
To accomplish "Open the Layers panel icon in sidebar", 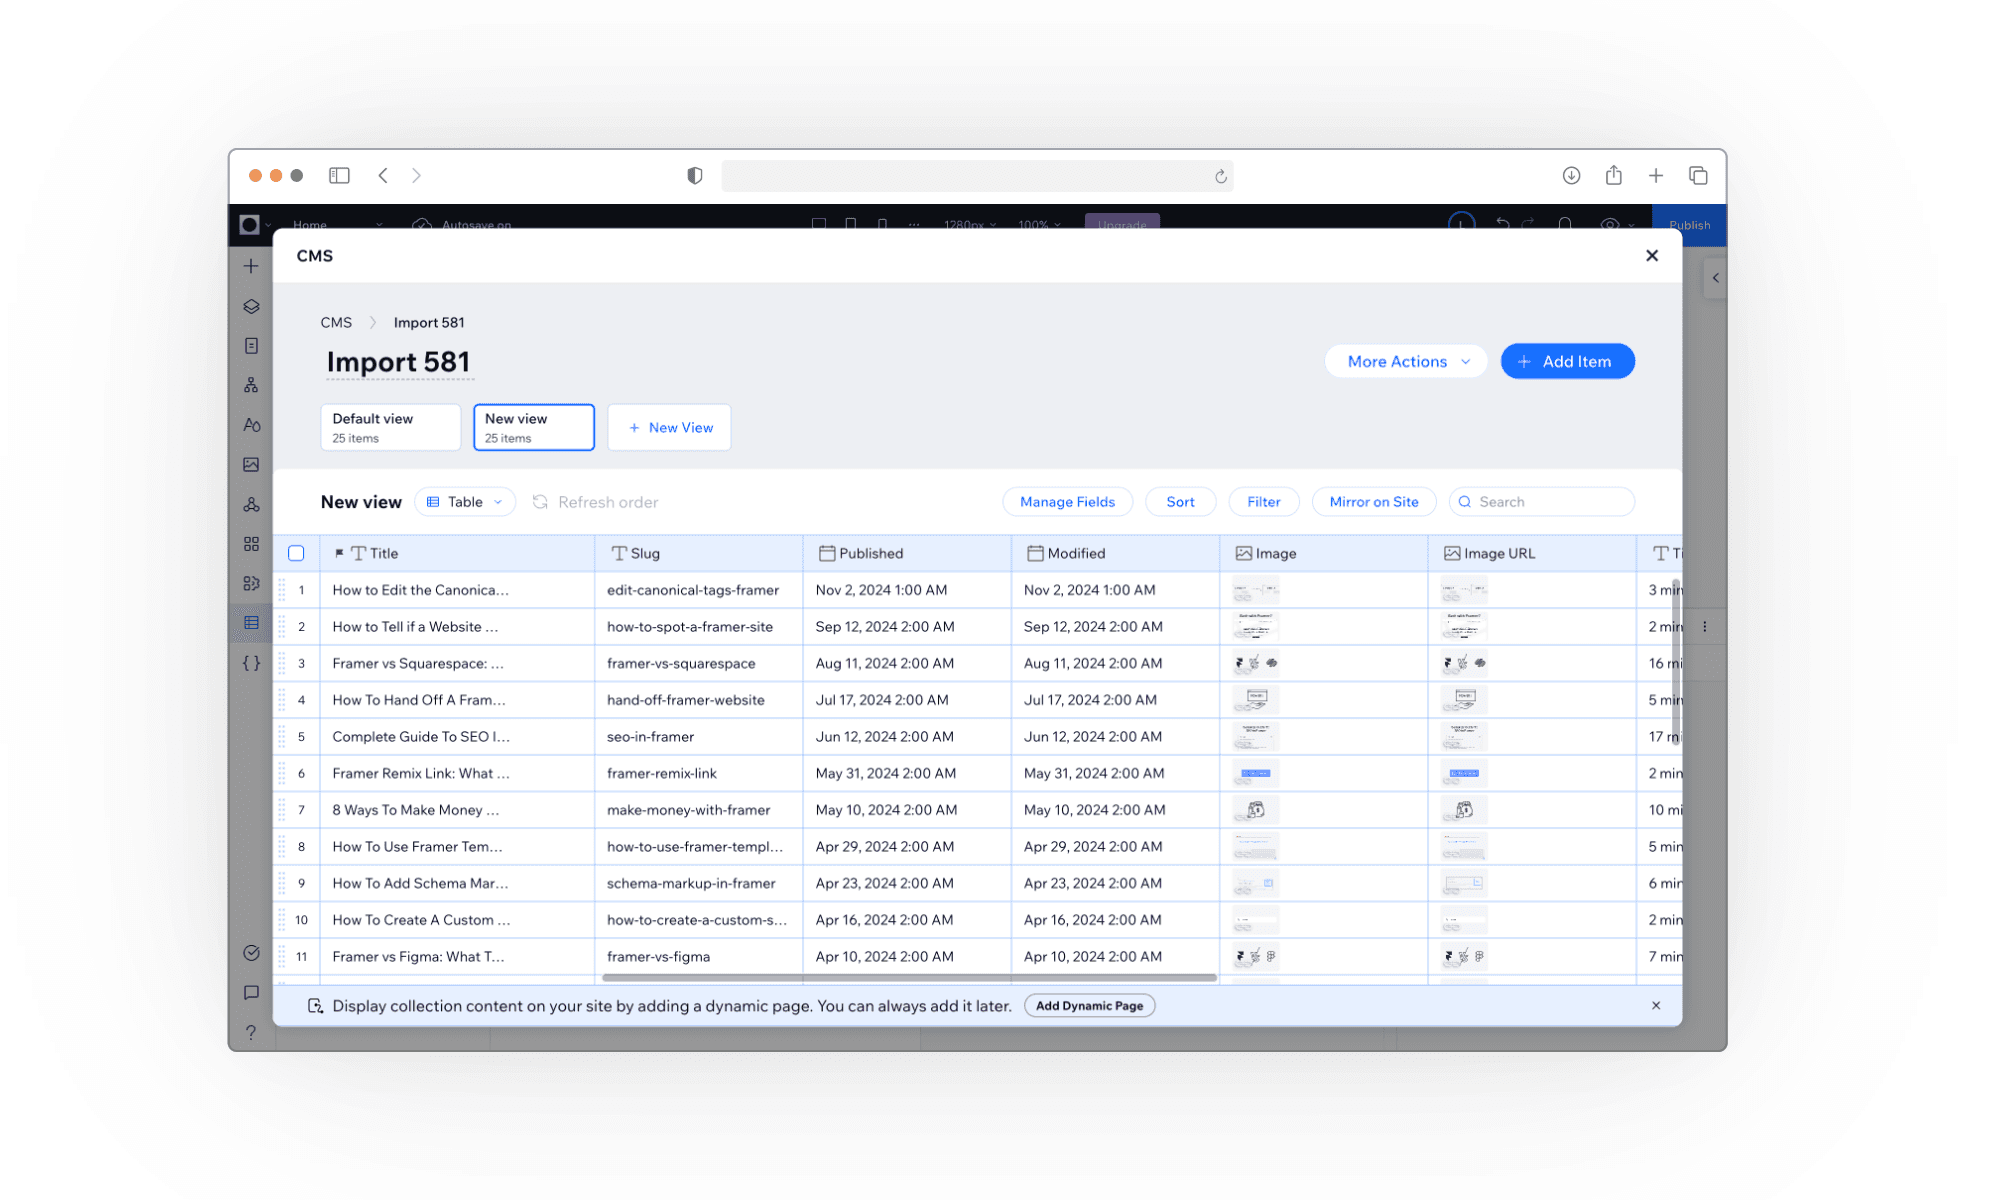I will coord(251,306).
